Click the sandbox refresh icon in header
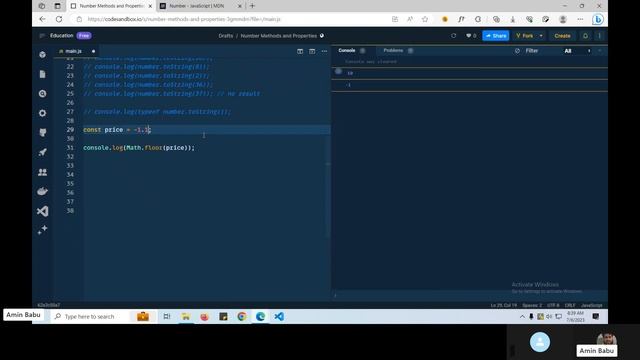 (x=453, y=36)
